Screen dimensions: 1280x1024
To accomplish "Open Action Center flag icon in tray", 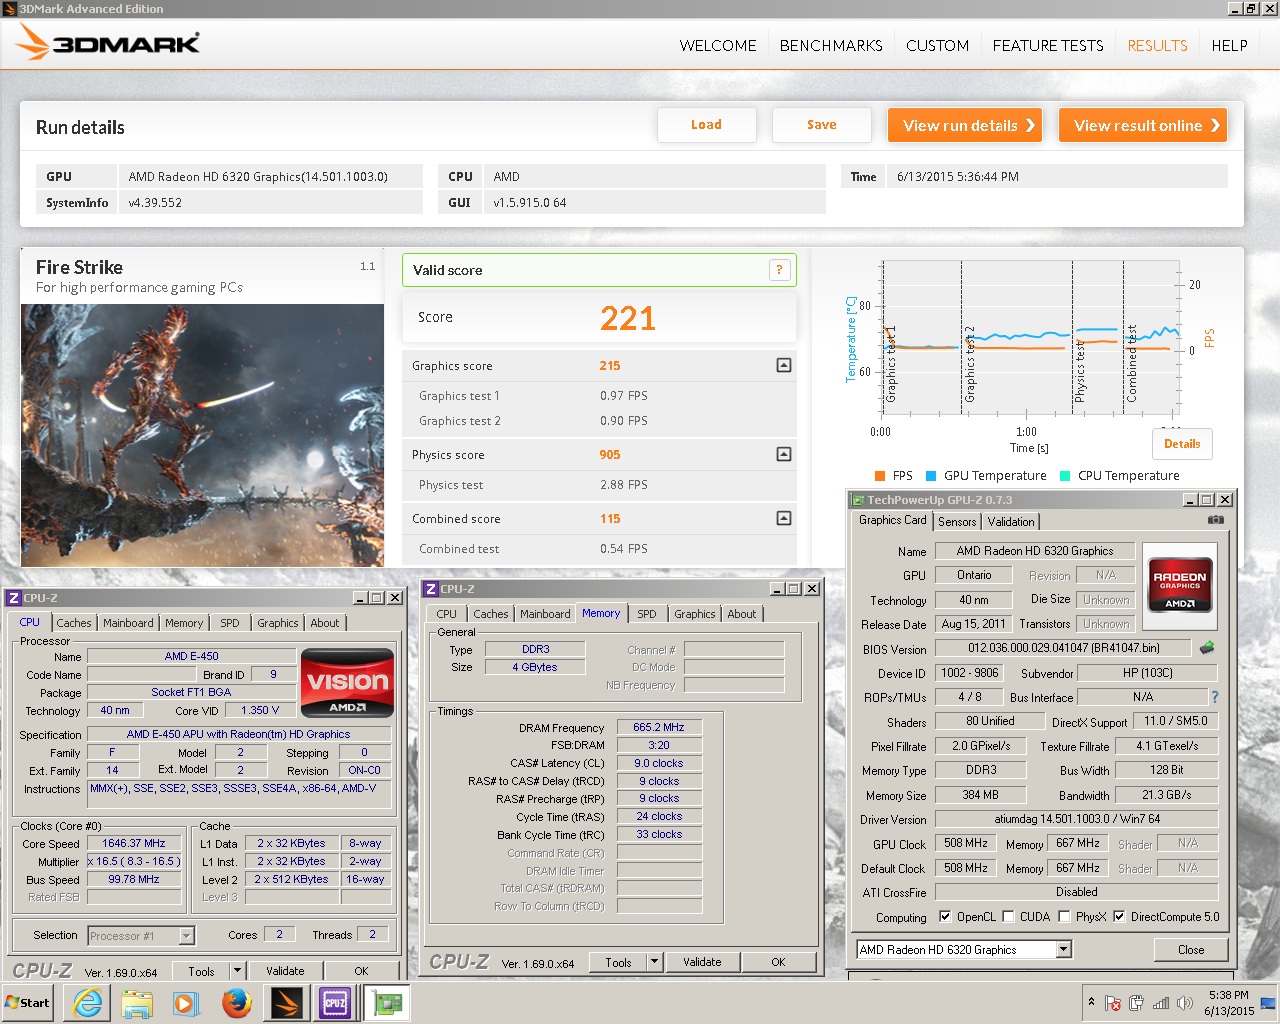I will [1113, 1003].
